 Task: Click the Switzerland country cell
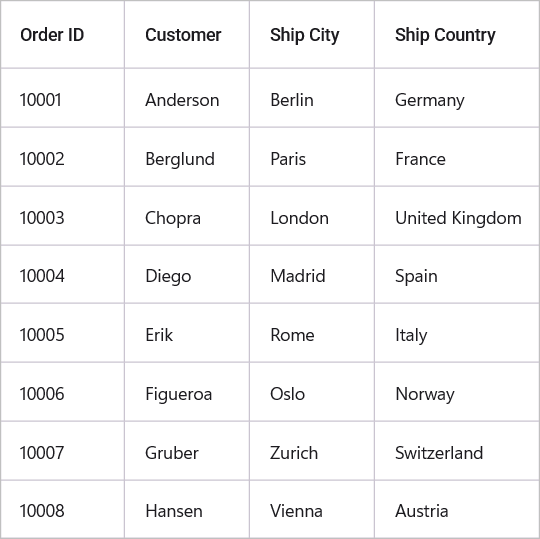coord(457,451)
